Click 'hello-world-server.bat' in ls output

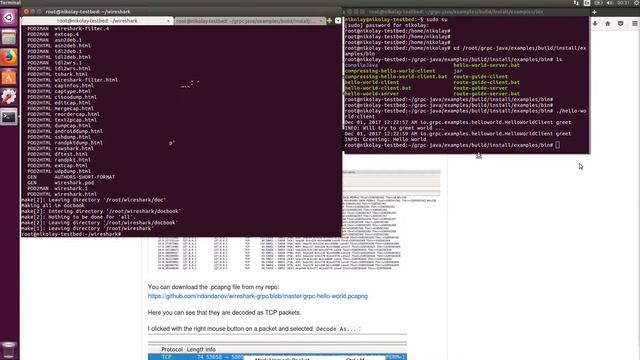pyautogui.click(x=487, y=65)
